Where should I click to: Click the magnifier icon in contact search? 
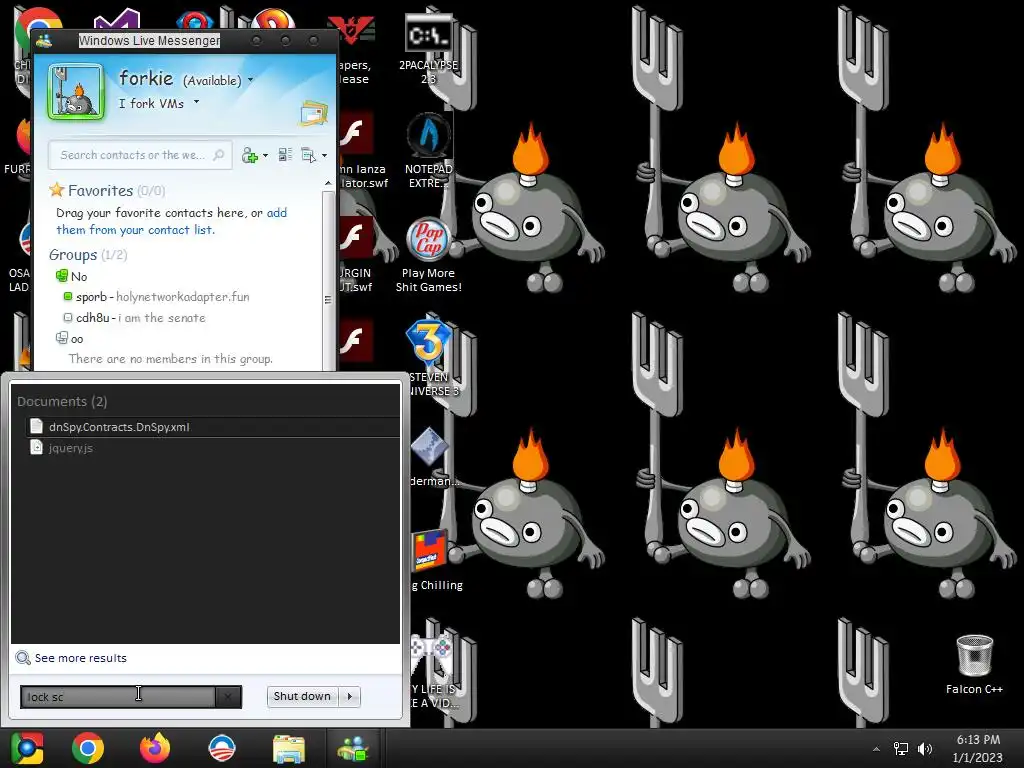[218, 155]
